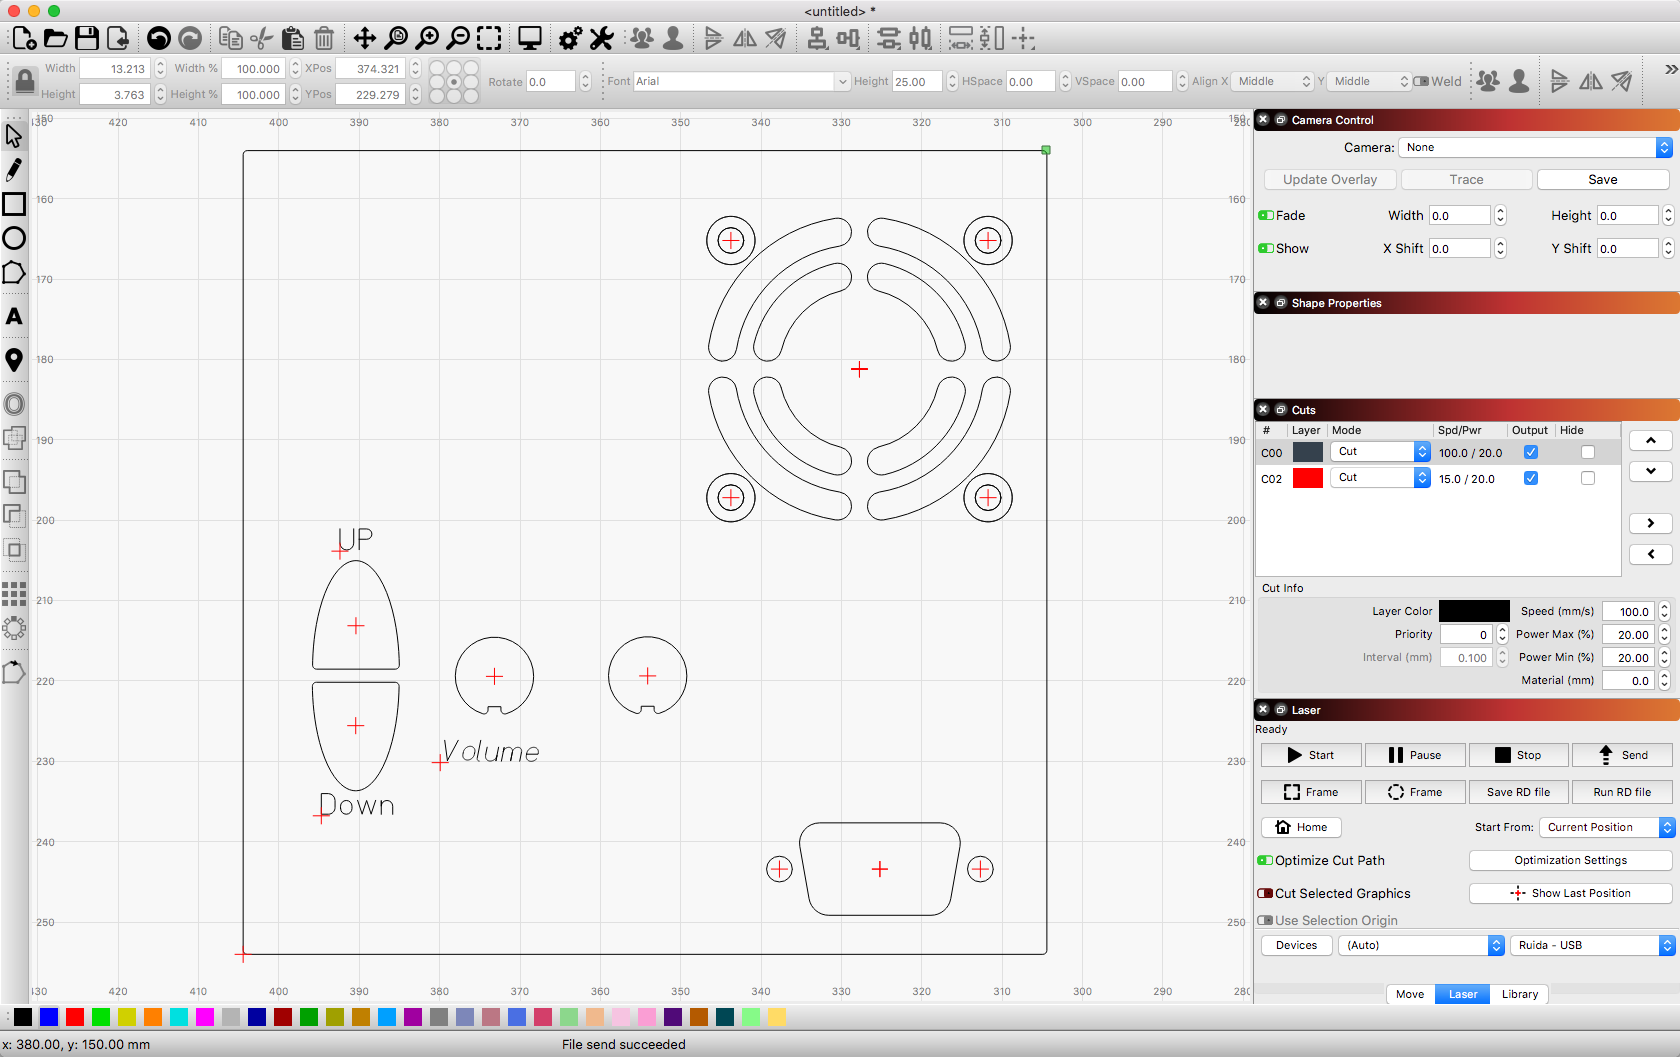Select the Text tool

[x=14, y=317]
